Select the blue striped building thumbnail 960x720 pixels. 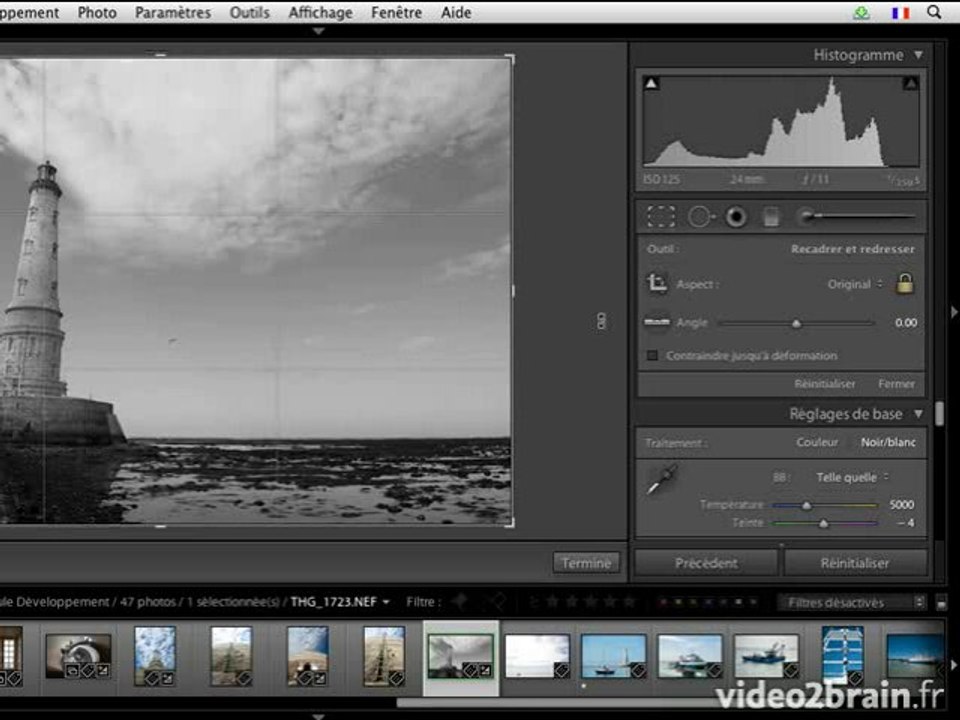coord(842,656)
